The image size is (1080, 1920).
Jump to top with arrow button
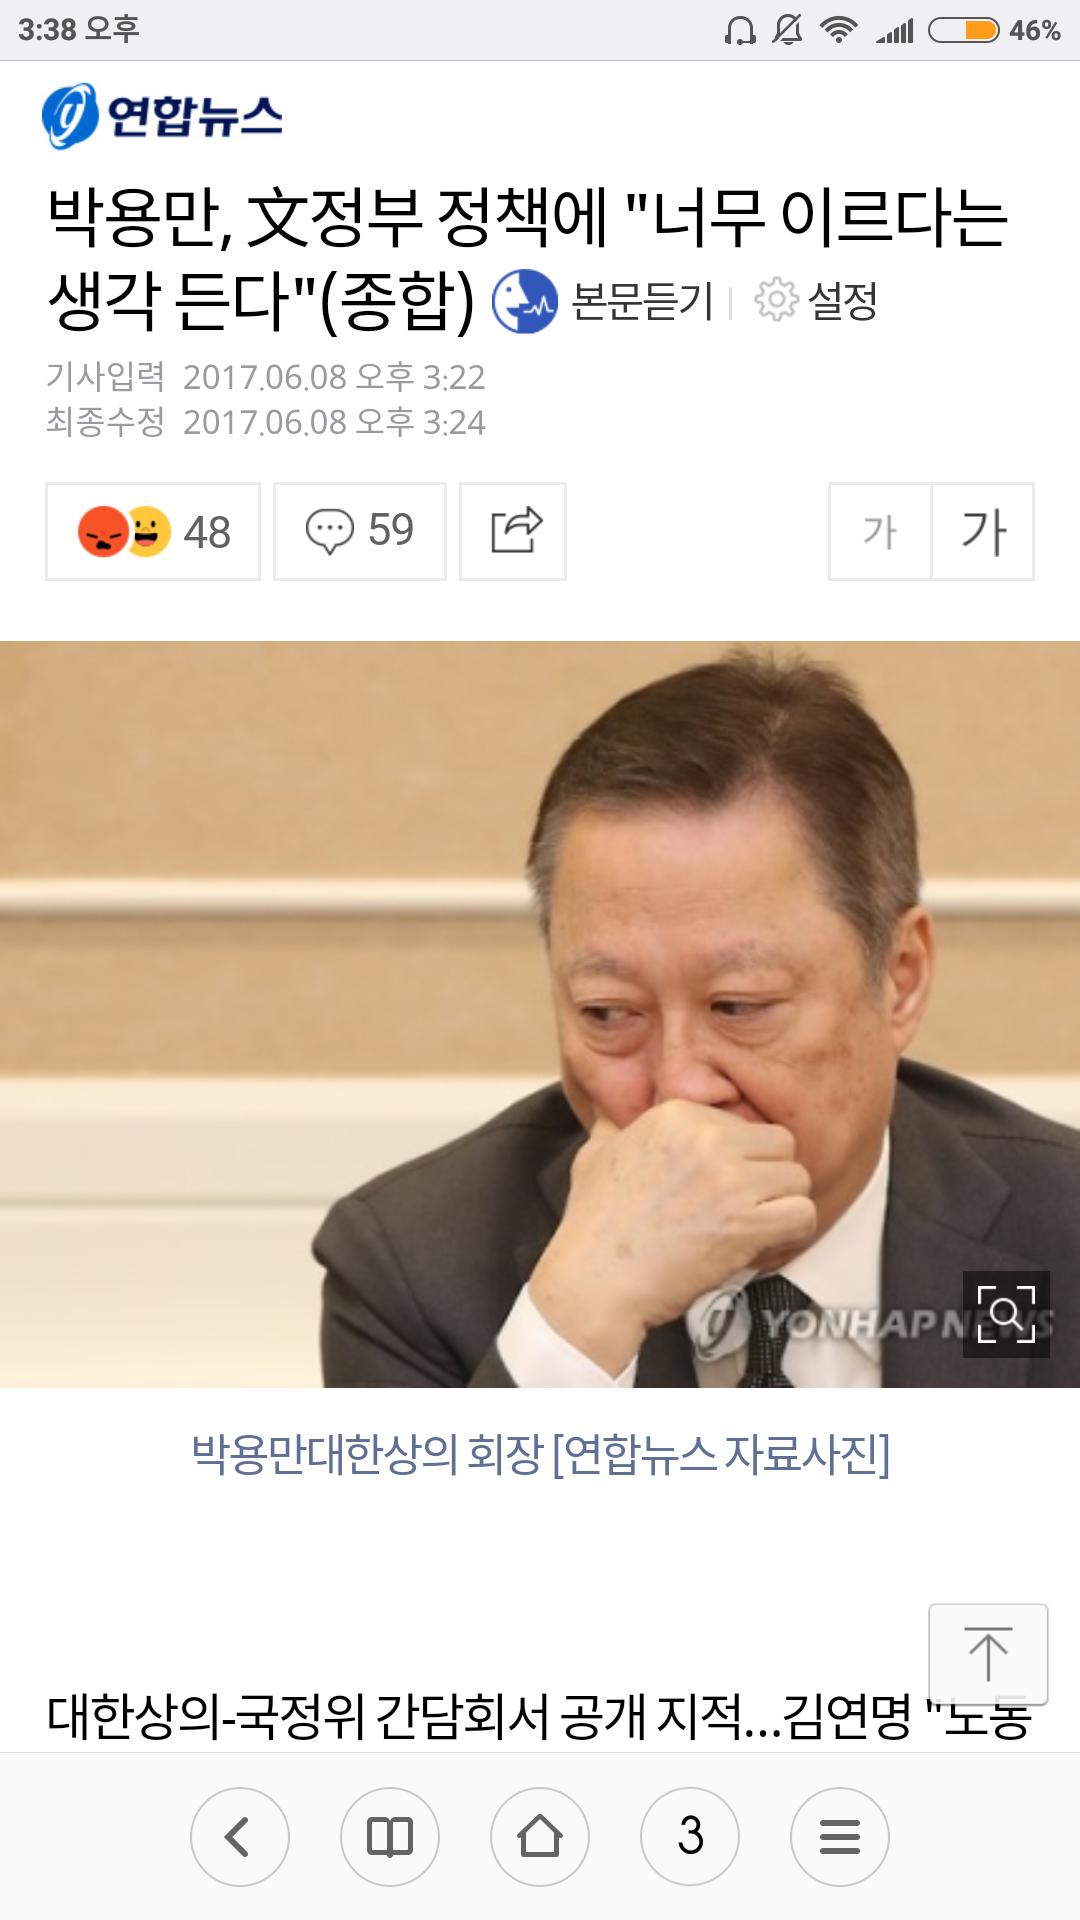pyautogui.click(x=988, y=1654)
